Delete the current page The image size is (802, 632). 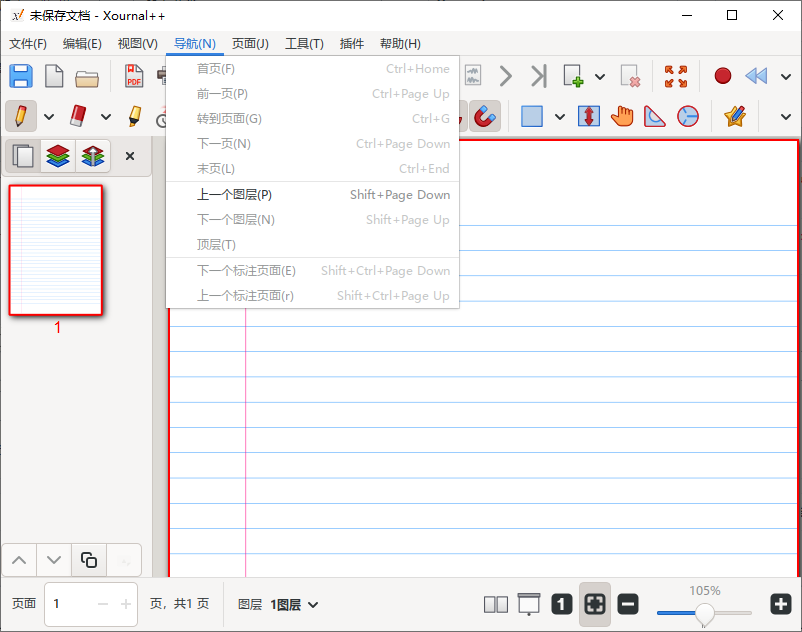[630, 76]
